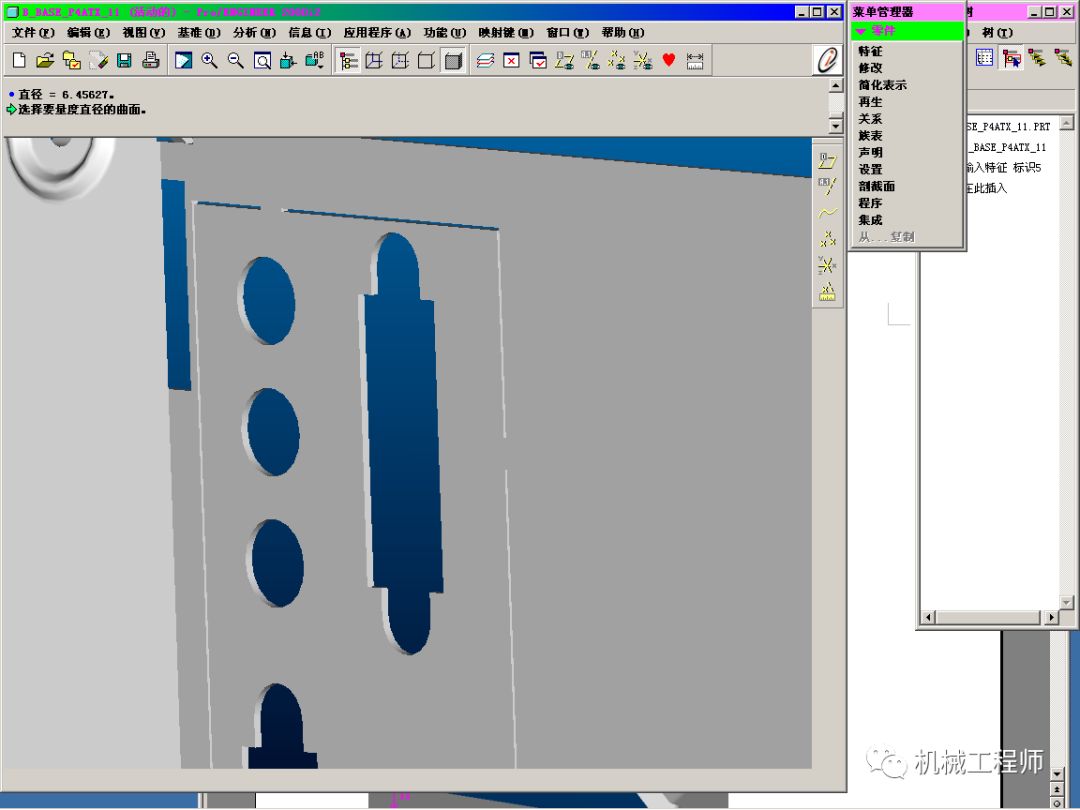1080x810 pixels.
Task: Click the PTC info logo icon
Action: click(827, 60)
